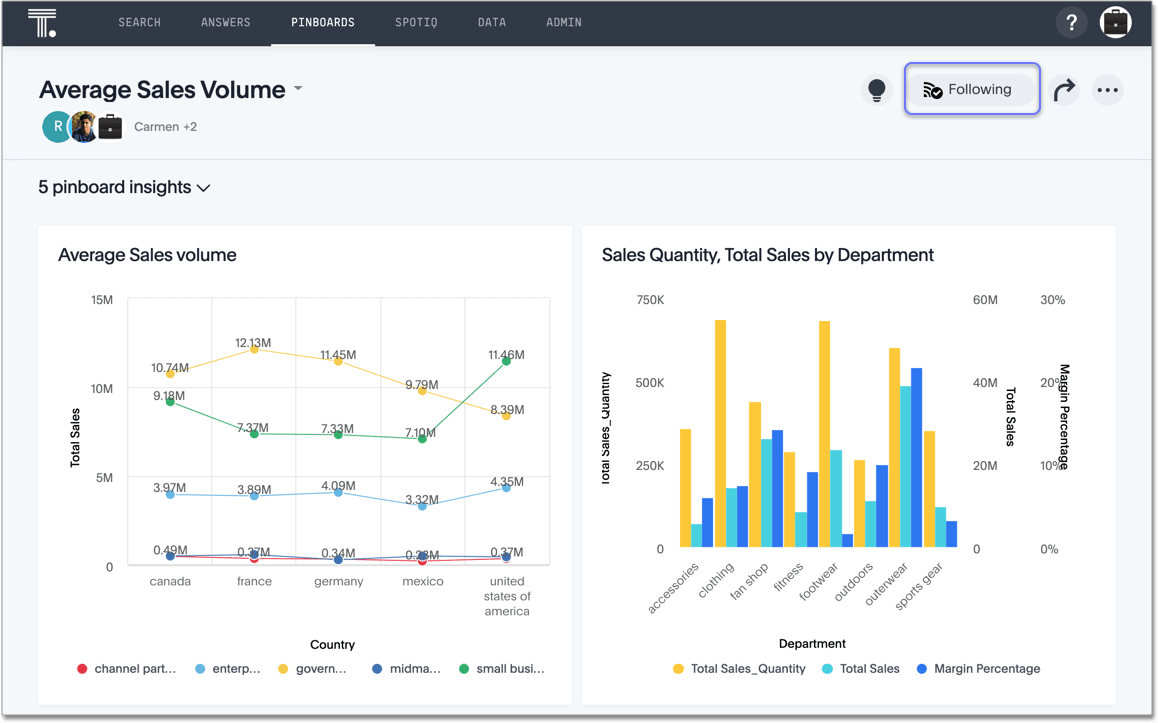Open the user profile briefcase icon
The width and height of the screenshot is (1158, 723).
point(1115,23)
